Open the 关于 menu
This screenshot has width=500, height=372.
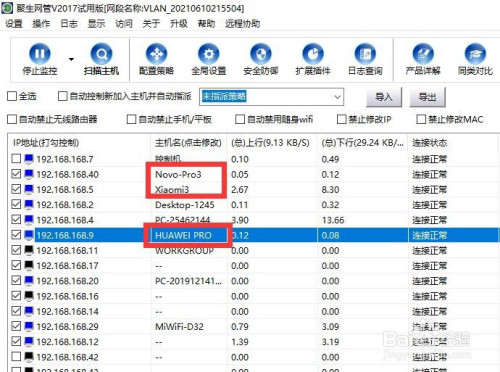point(151,24)
